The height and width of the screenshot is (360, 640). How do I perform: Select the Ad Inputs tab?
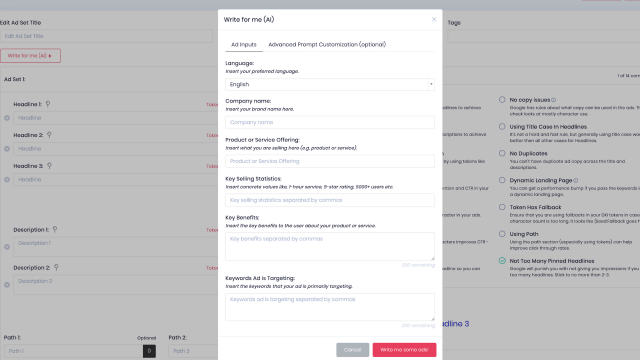(x=244, y=44)
